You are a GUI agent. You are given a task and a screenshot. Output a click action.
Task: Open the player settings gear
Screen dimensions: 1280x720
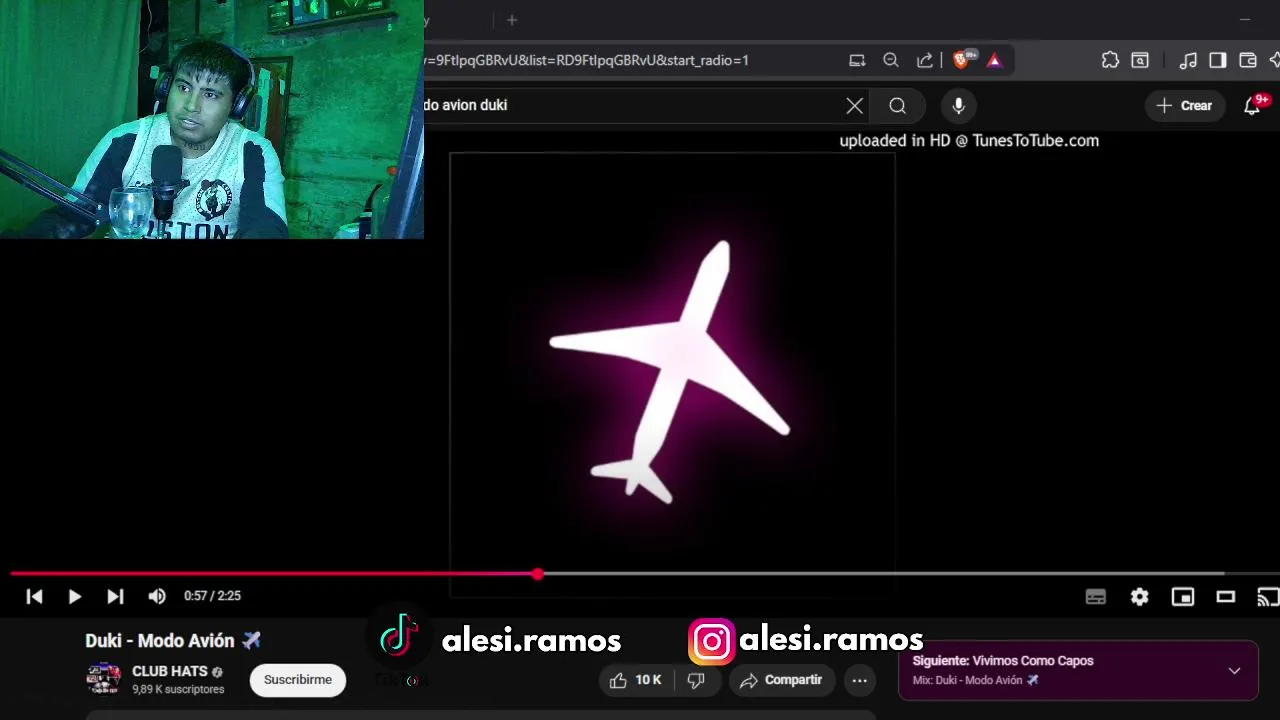(1140, 597)
